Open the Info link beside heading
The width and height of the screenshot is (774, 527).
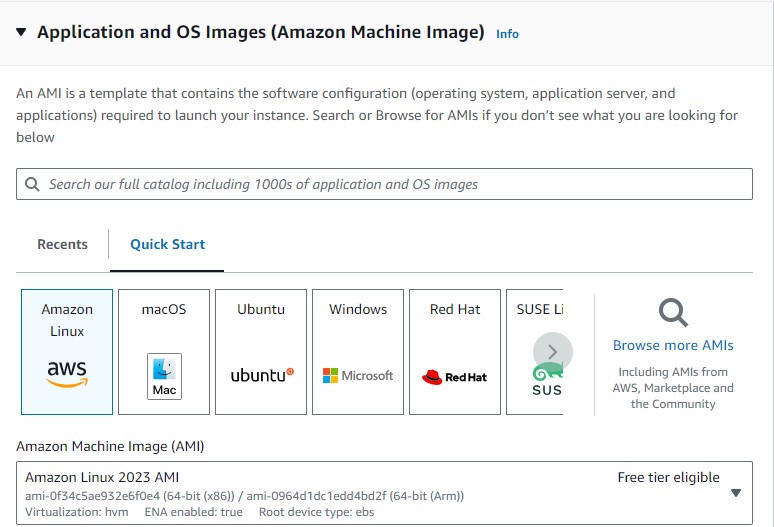tap(507, 34)
